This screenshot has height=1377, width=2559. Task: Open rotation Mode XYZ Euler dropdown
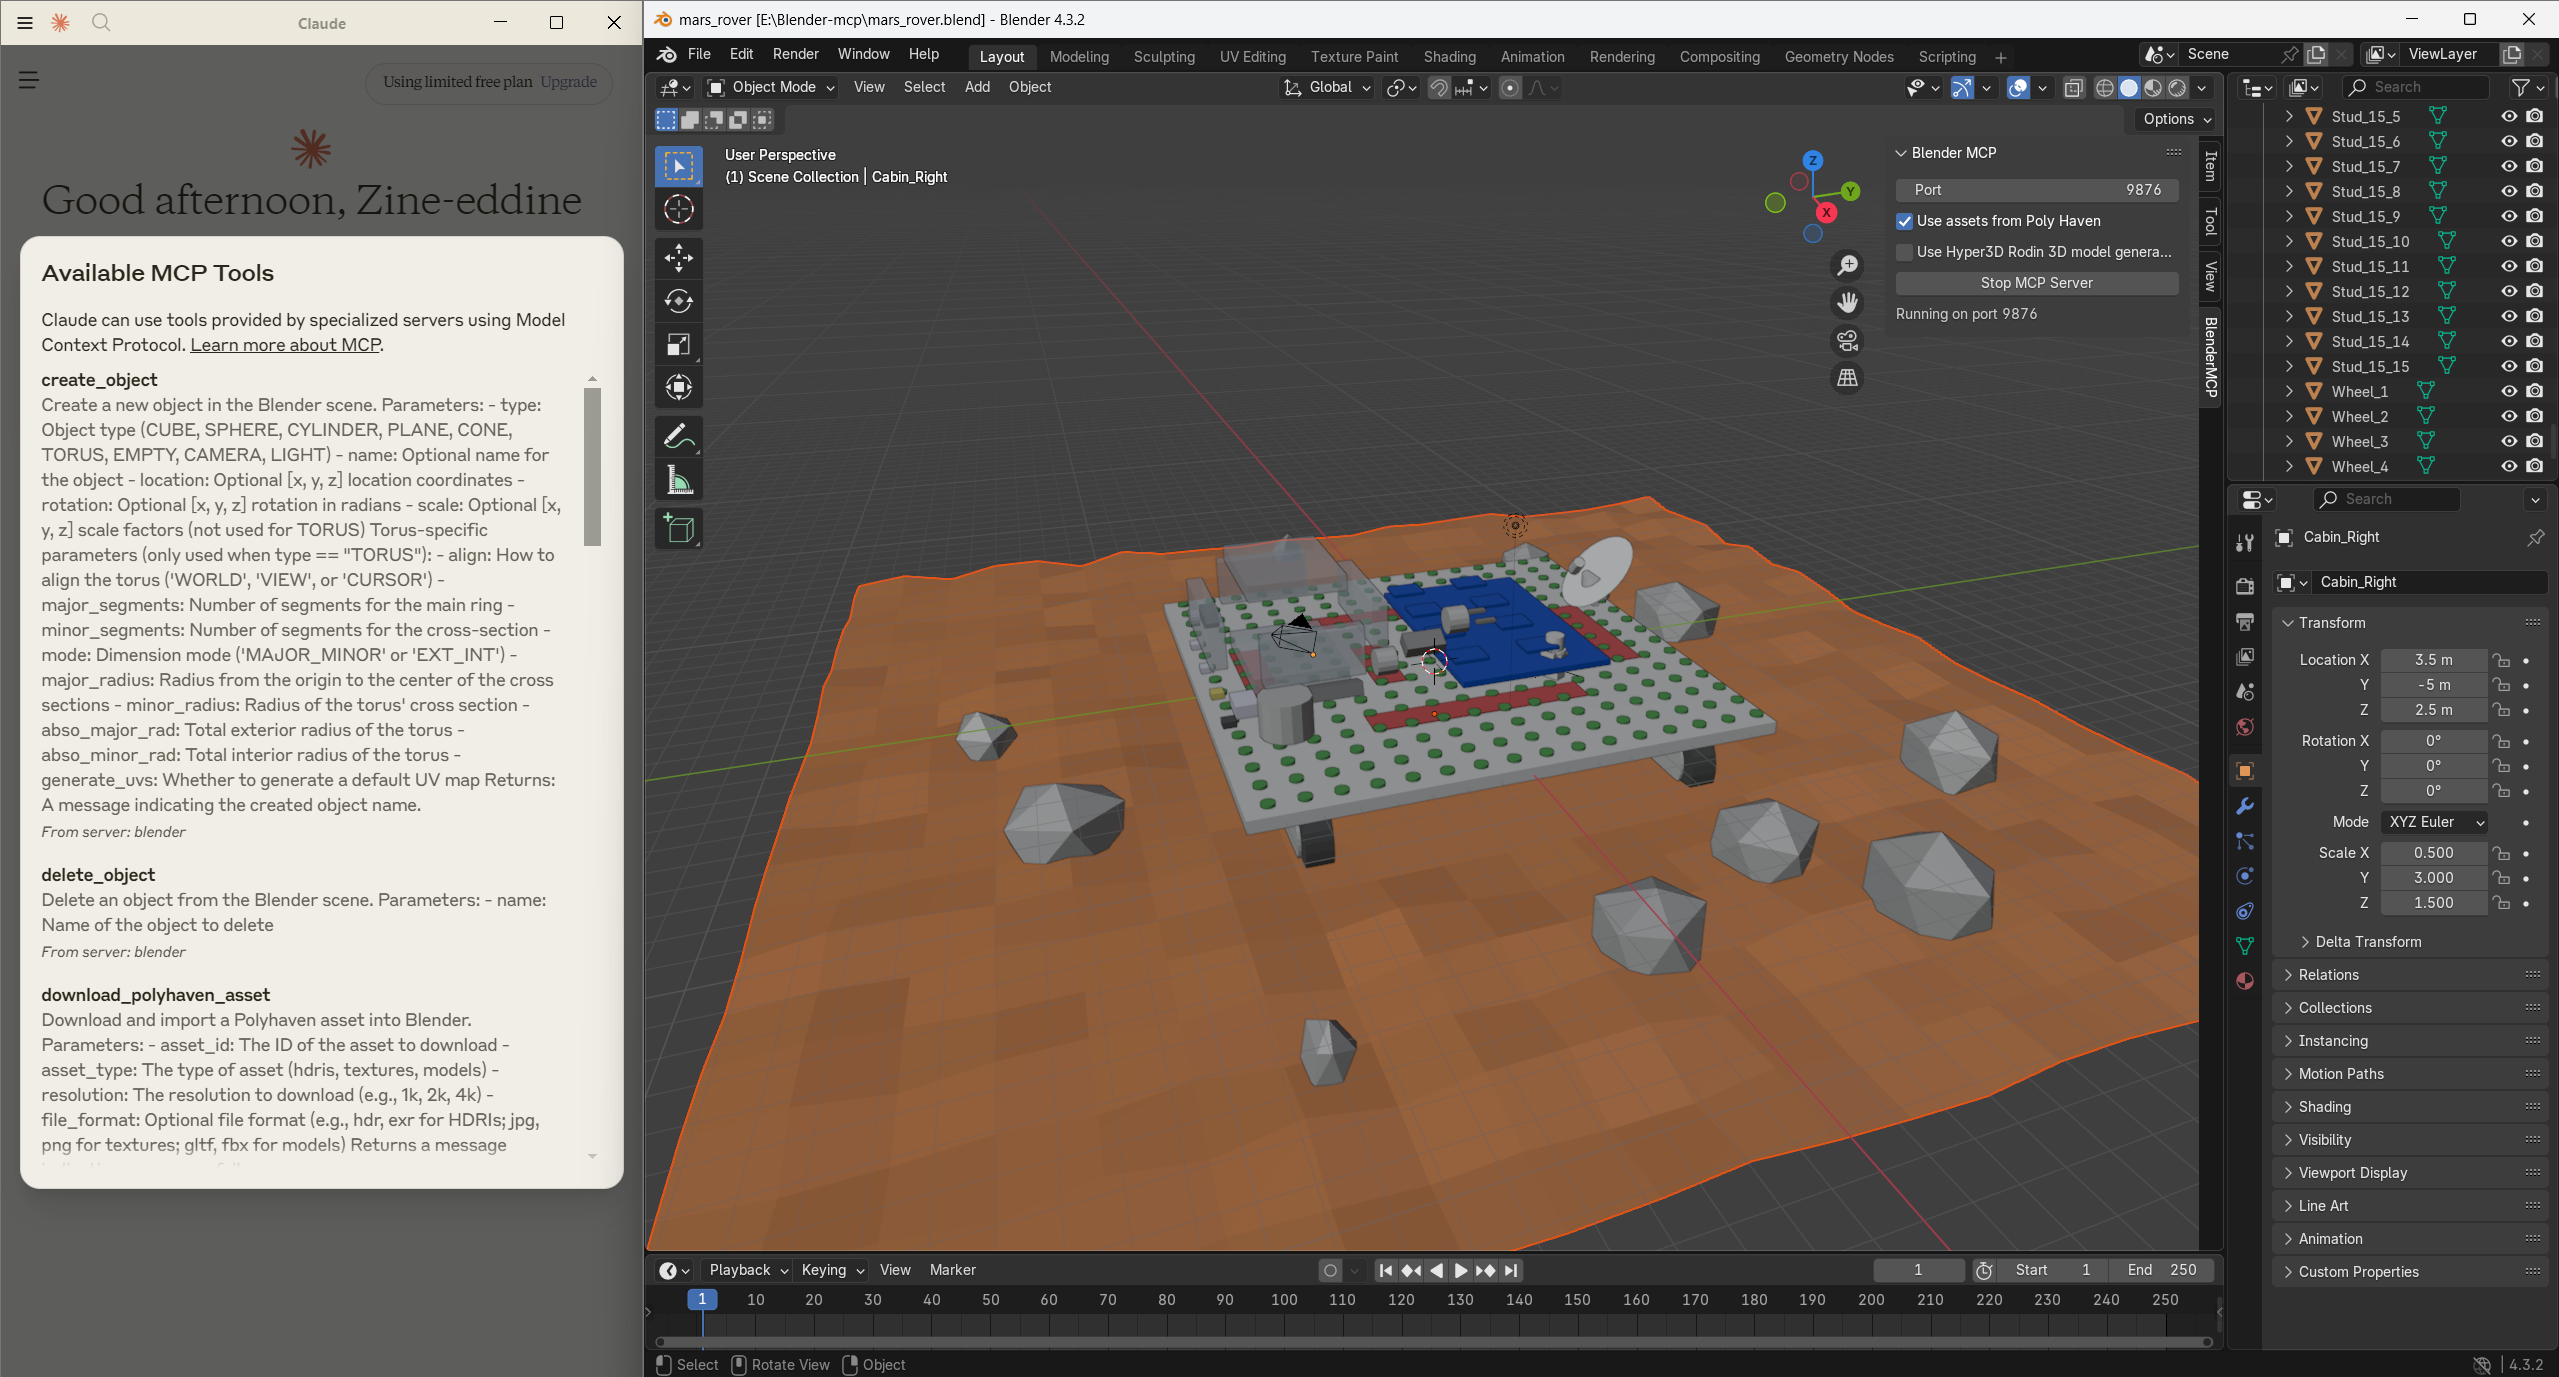coord(2436,822)
